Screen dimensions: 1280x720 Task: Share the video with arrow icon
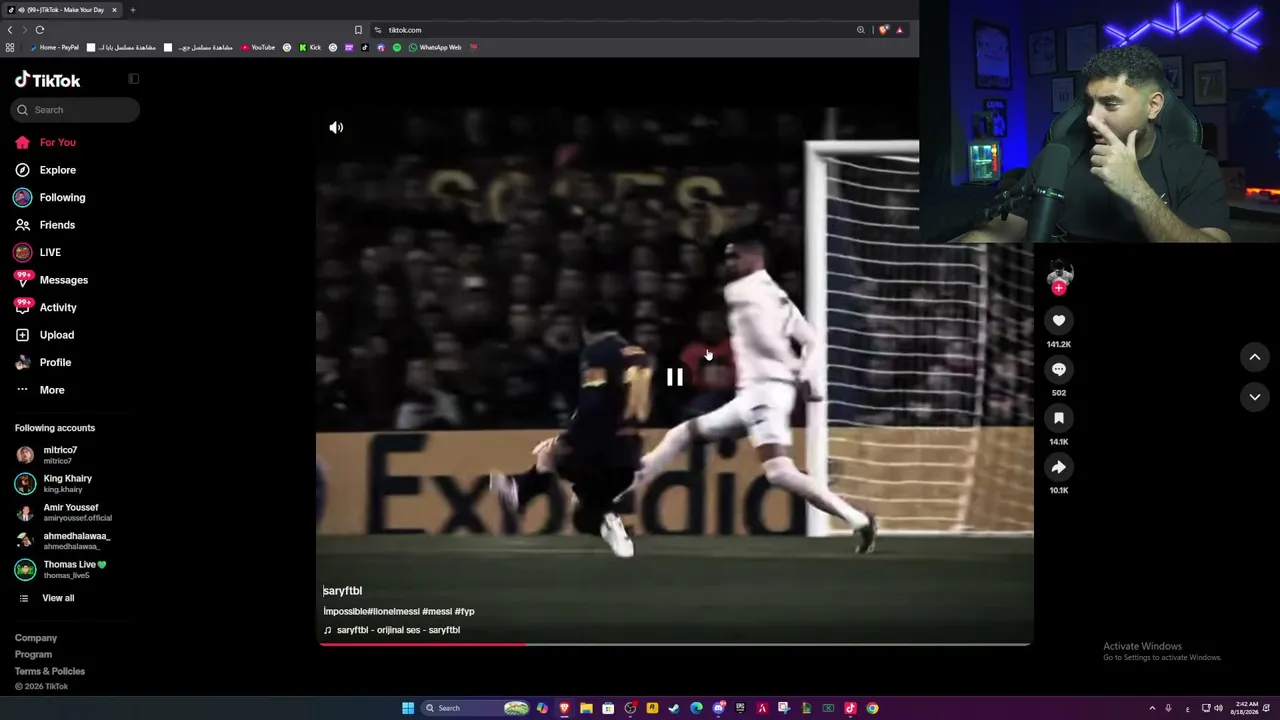tap(1059, 467)
